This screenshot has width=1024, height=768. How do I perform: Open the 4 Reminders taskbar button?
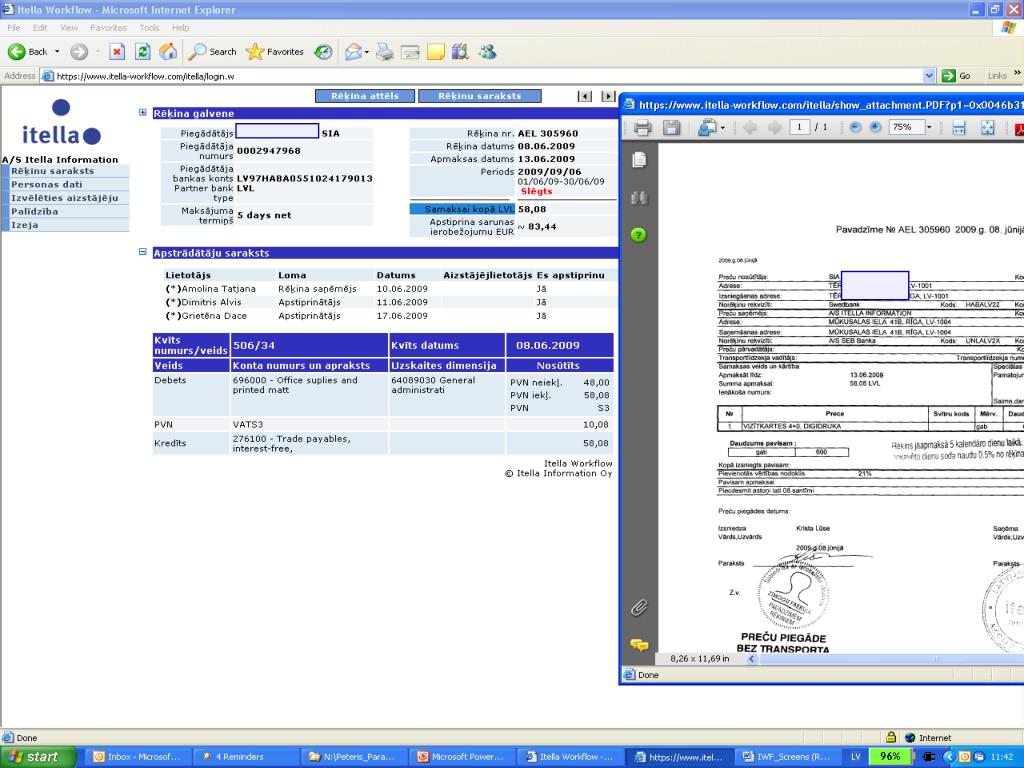(x=246, y=757)
